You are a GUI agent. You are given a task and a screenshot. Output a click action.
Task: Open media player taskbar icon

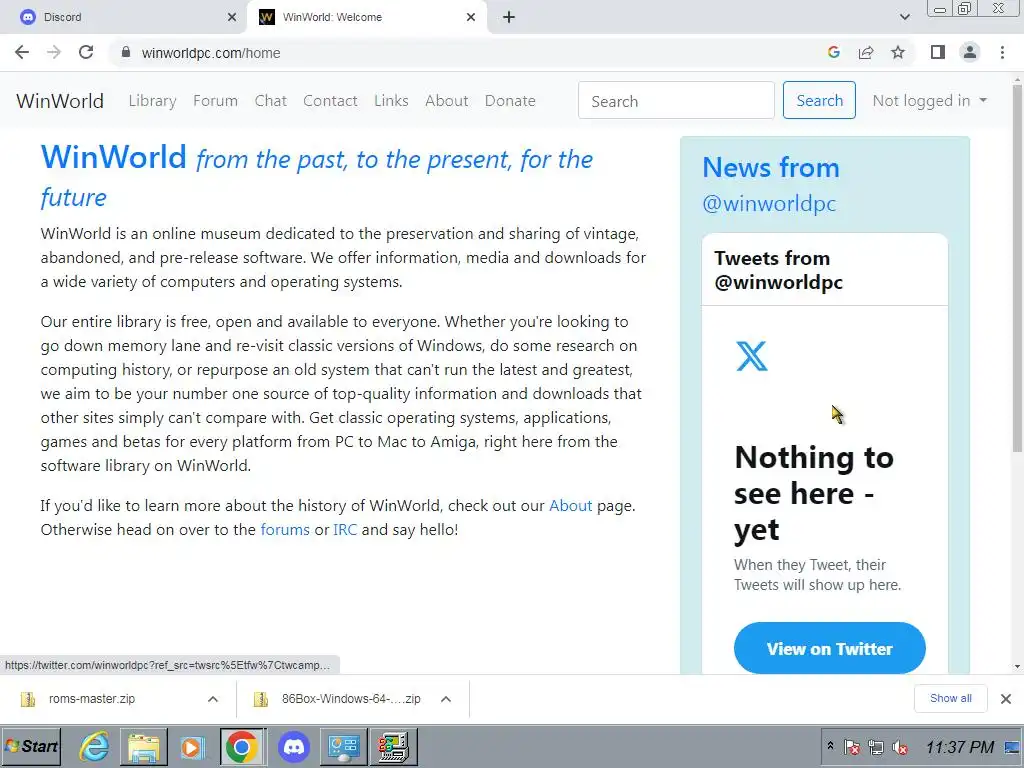tap(193, 746)
